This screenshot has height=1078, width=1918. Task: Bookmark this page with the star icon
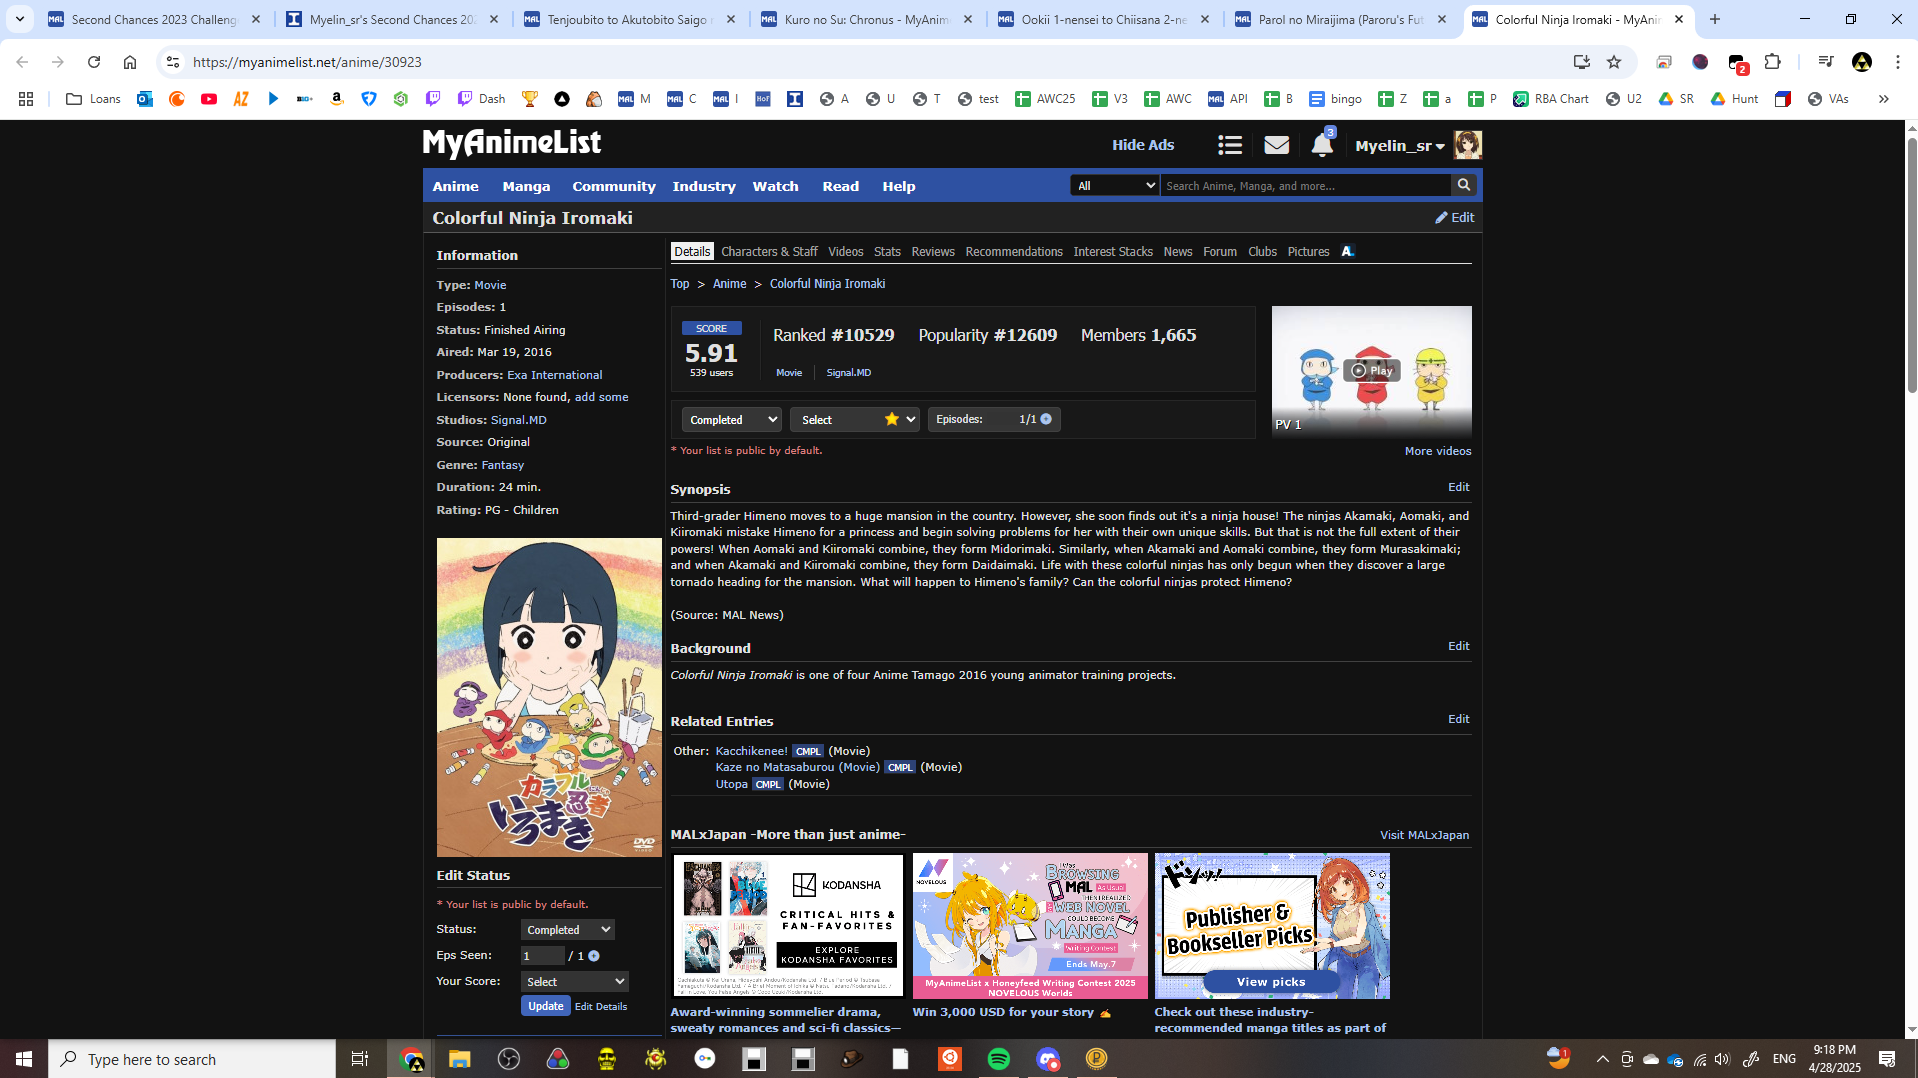(1614, 62)
